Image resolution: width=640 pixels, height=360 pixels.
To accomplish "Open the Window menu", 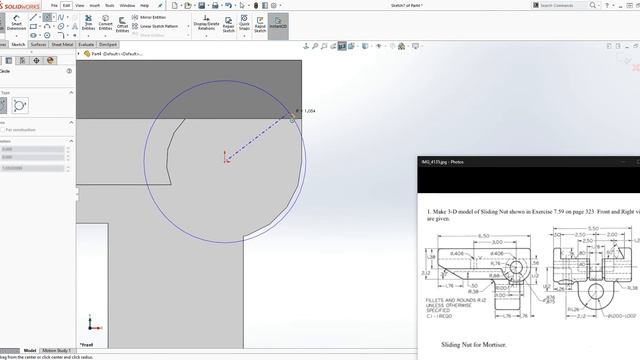I will coord(127,6).
